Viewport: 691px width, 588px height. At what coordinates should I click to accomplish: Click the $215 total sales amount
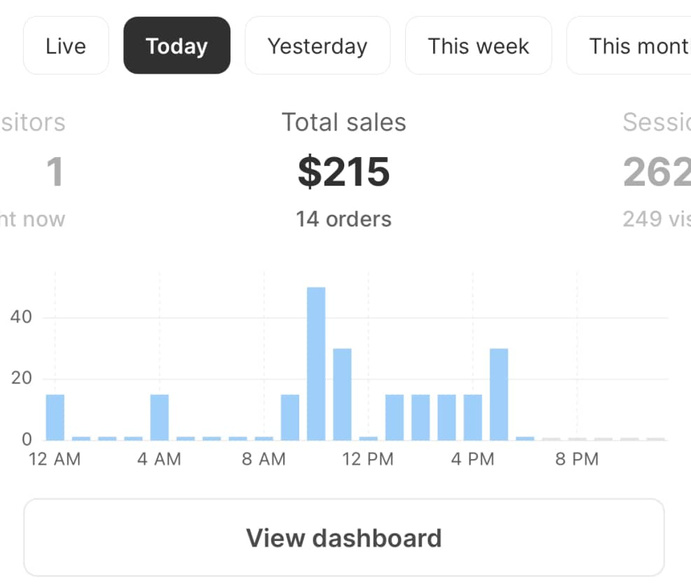coord(344,172)
